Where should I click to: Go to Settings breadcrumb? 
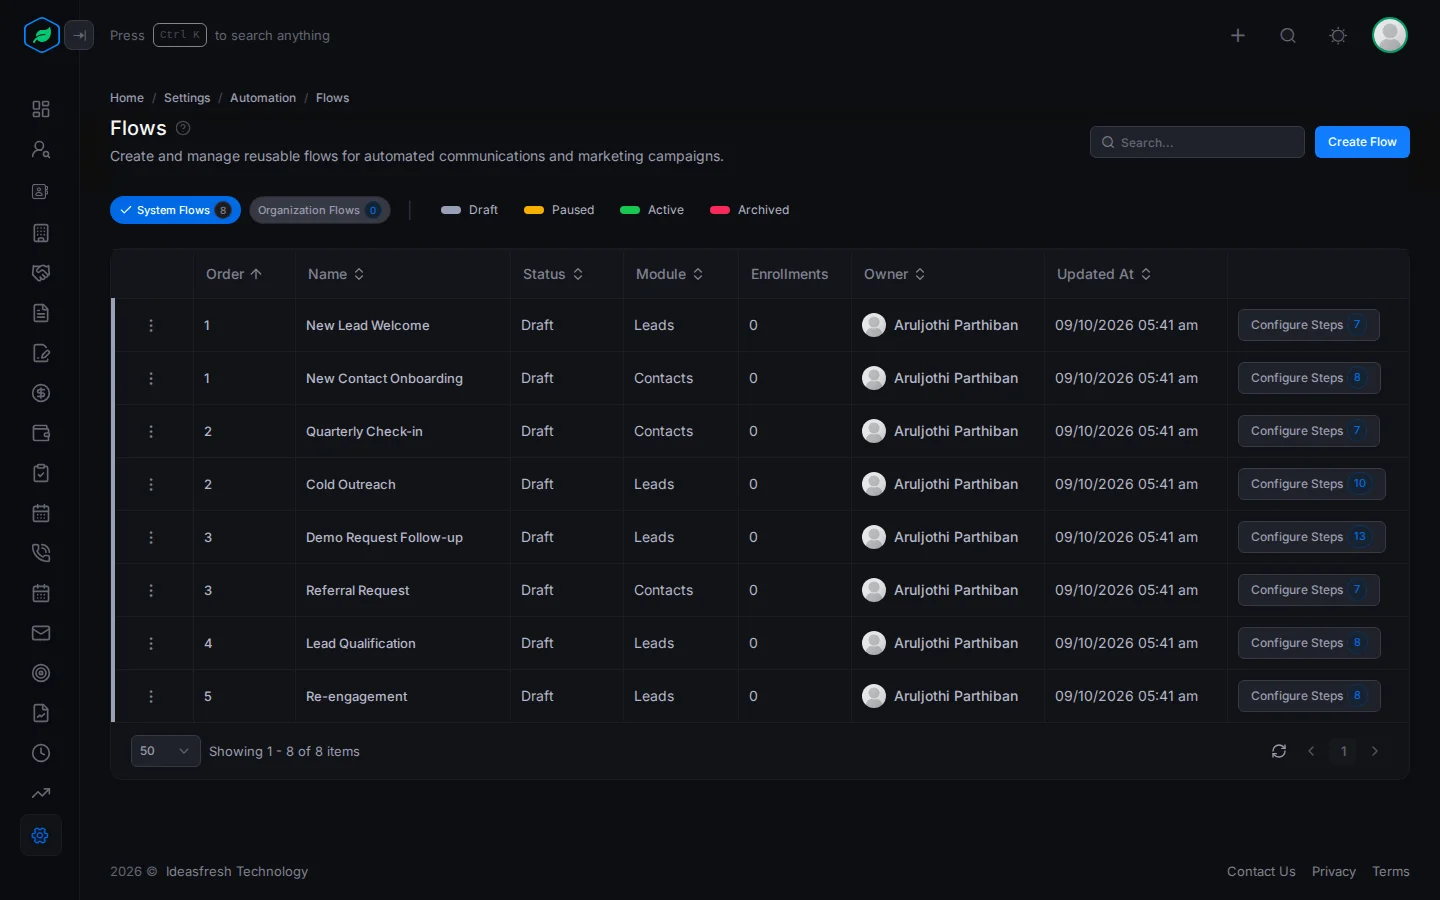187,98
